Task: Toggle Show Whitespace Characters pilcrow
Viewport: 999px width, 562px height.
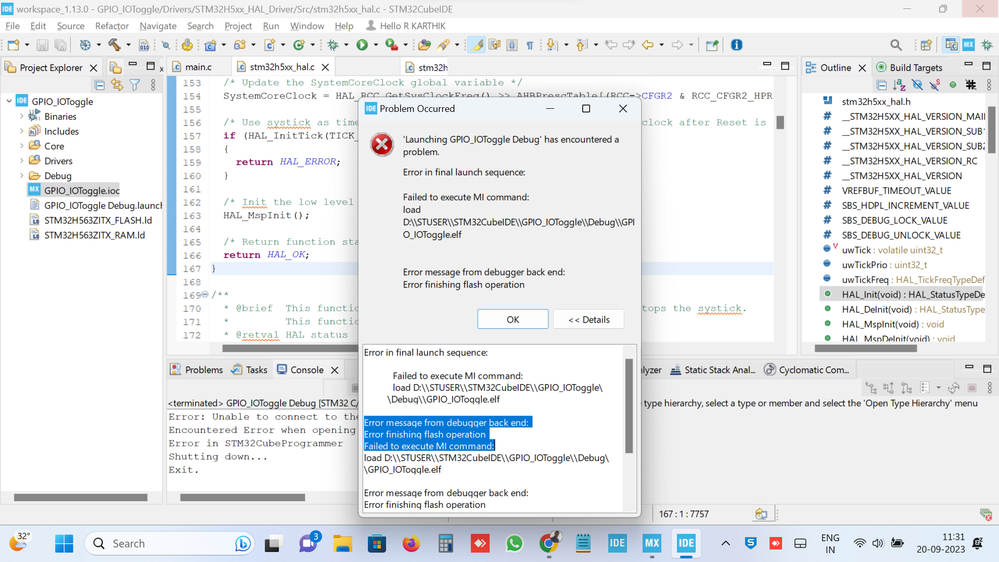Action: pyautogui.click(x=529, y=45)
